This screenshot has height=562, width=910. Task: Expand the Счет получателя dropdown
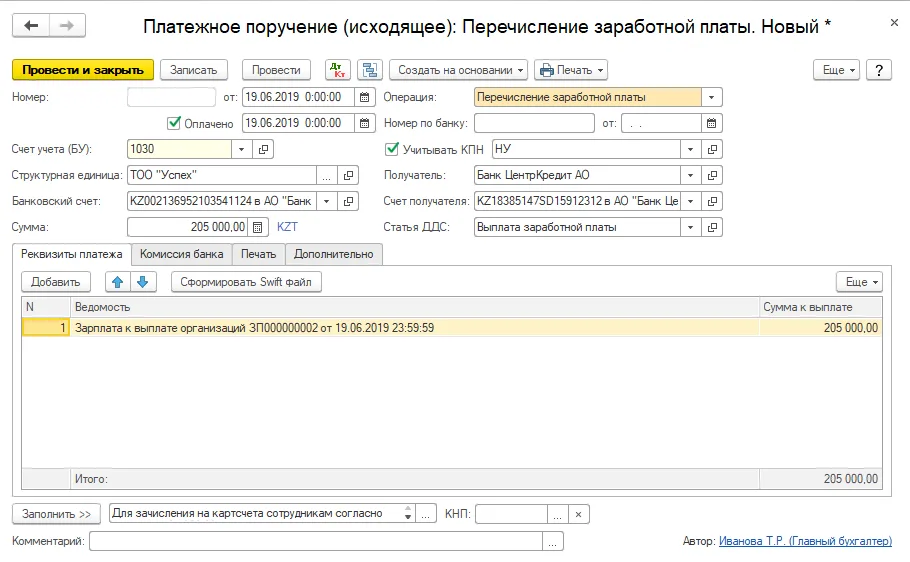coord(691,201)
